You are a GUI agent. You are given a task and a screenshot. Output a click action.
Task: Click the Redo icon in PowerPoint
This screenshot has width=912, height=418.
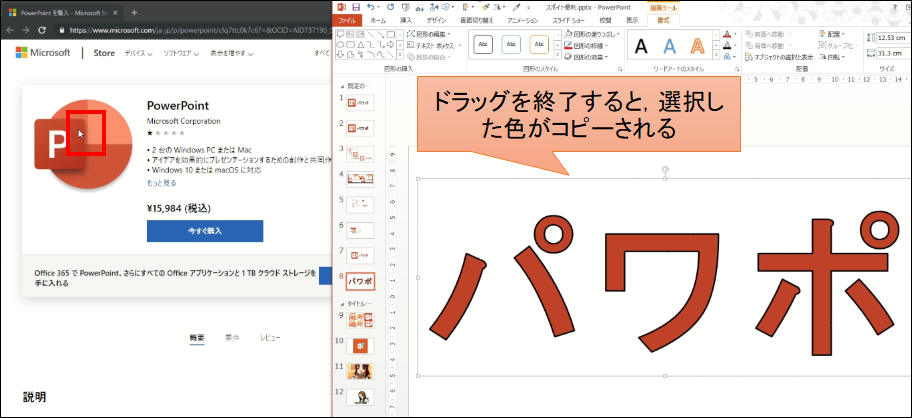pyautogui.click(x=390, y=7)
